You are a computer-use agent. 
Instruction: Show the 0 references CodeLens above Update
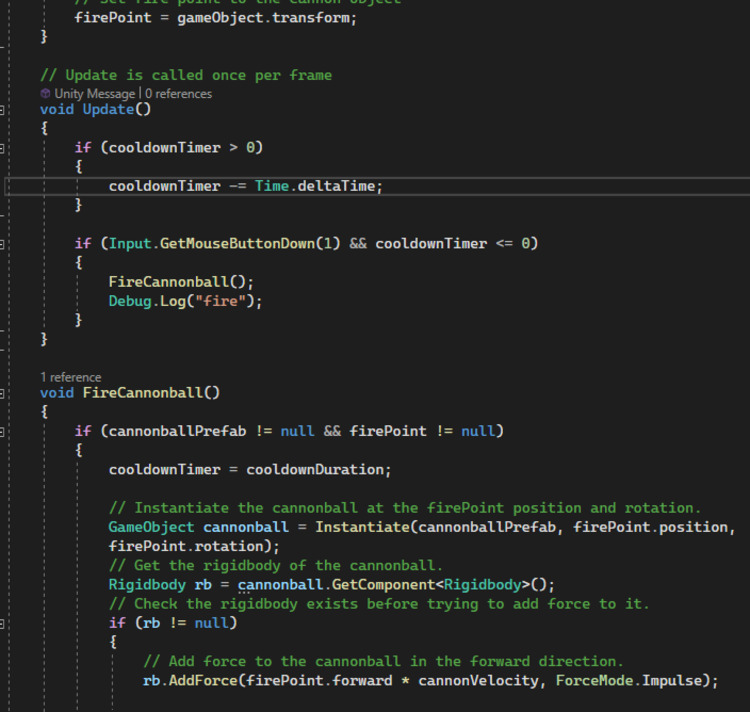click(x=178, y=94)
